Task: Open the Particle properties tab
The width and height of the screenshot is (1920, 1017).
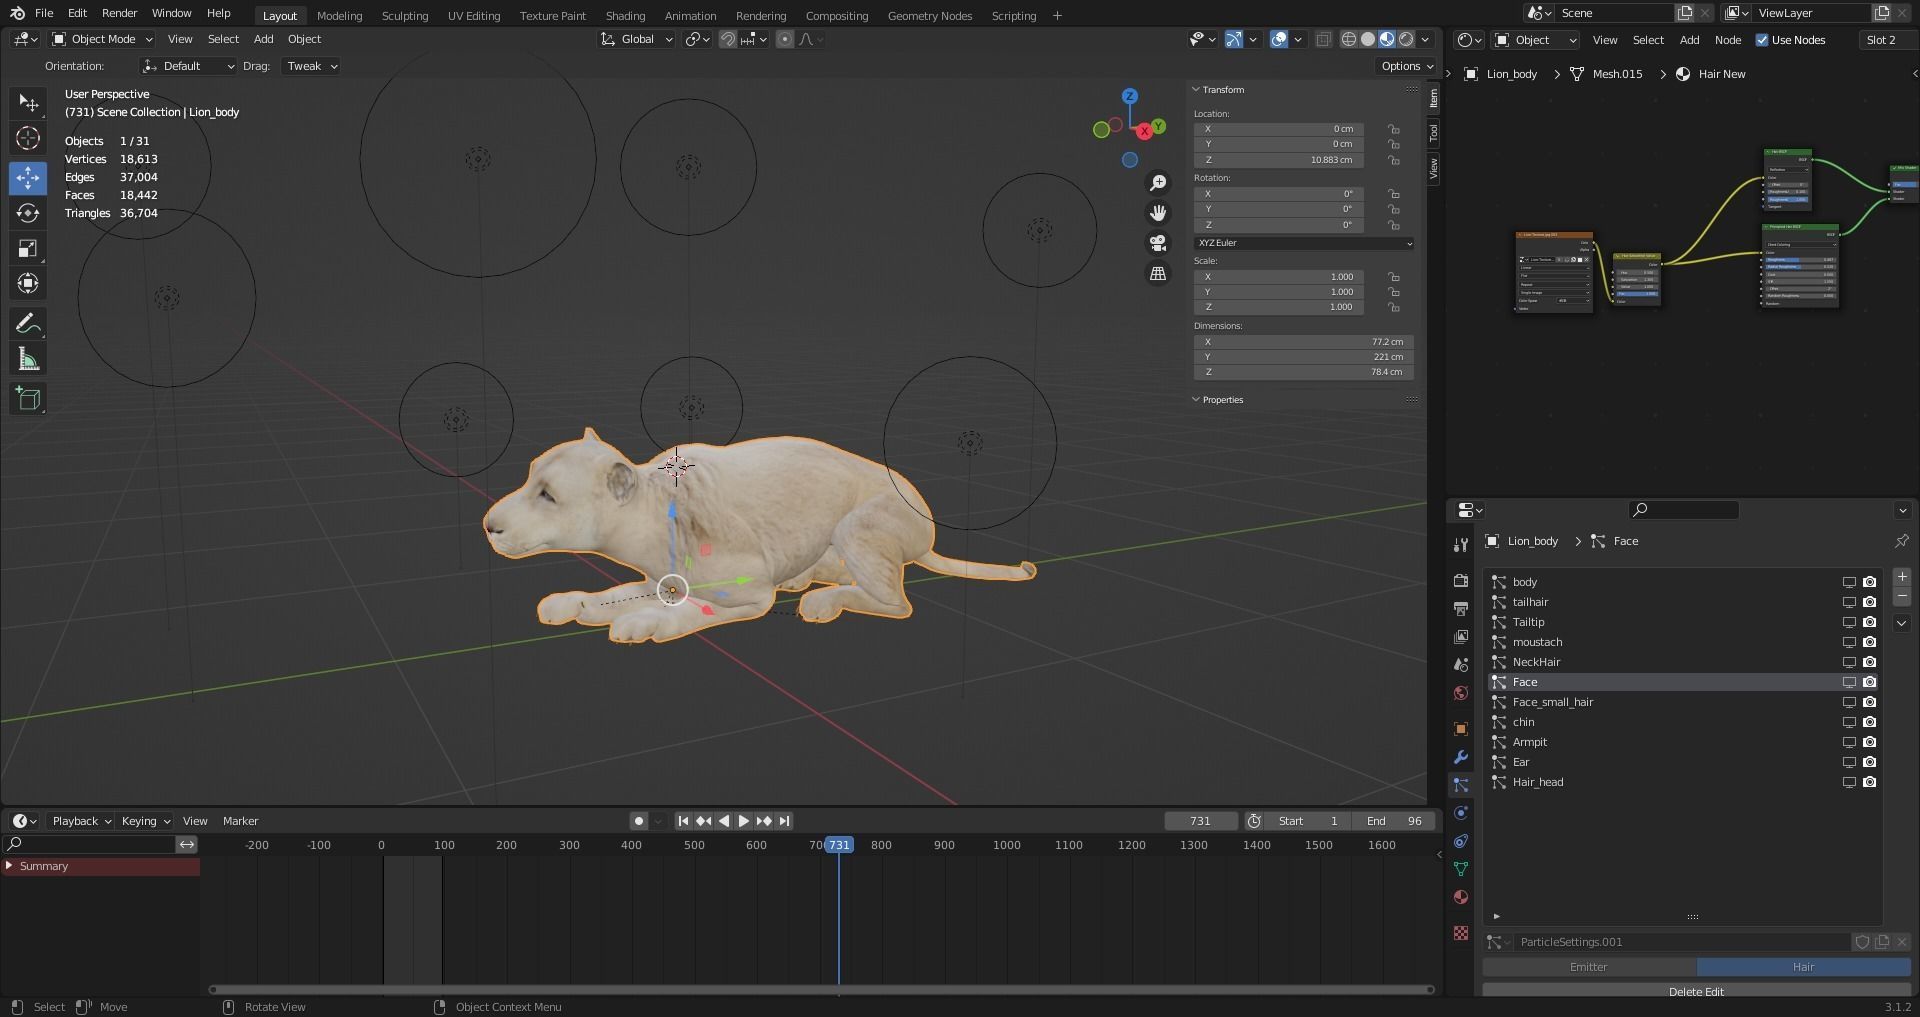Action: [1461, 785]
